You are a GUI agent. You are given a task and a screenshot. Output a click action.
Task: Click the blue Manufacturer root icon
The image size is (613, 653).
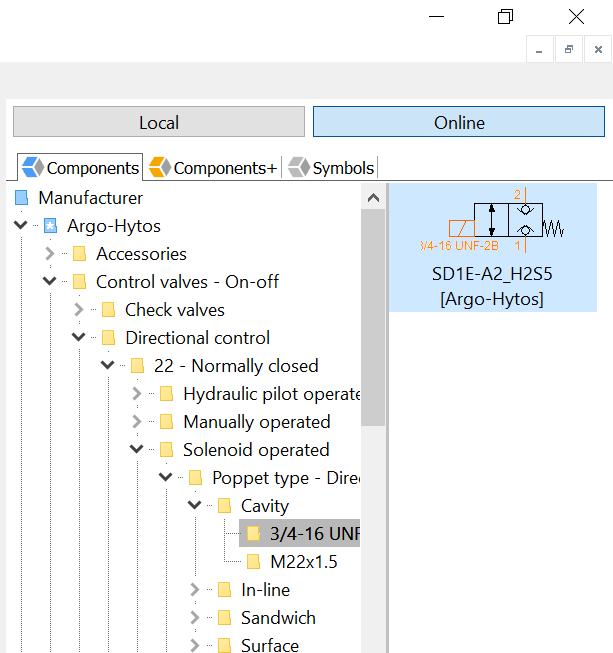pos(21,198)
